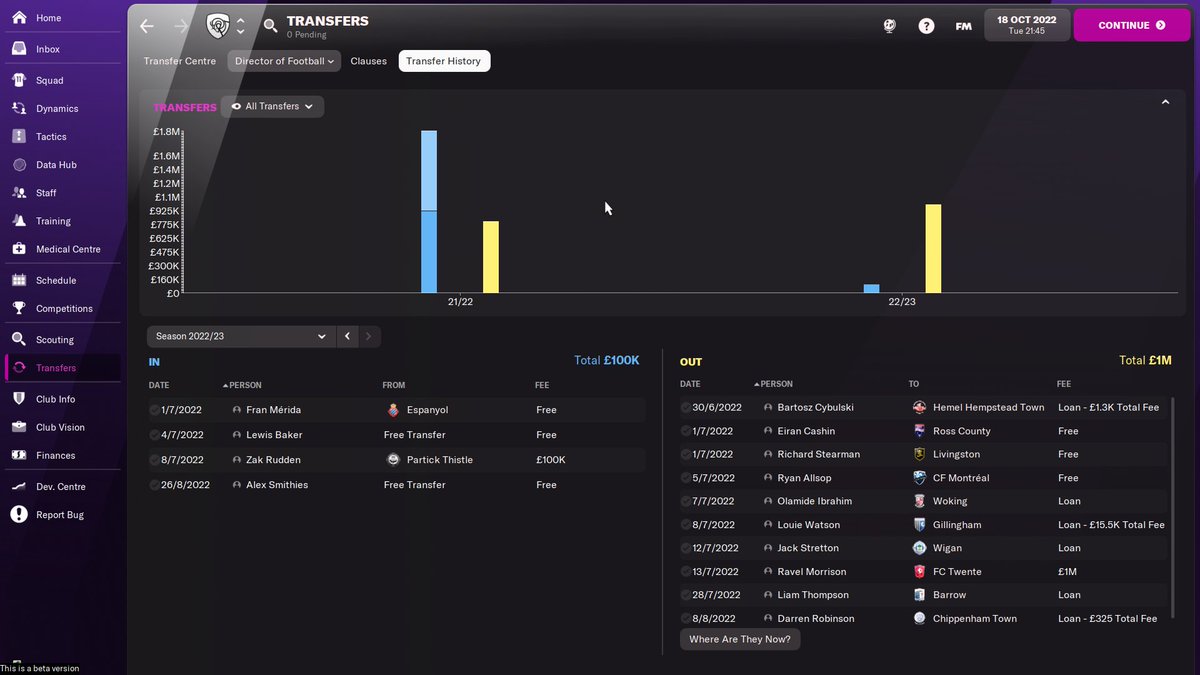Select the Bartosz Cybulski row circle marker

coord(685,408)
